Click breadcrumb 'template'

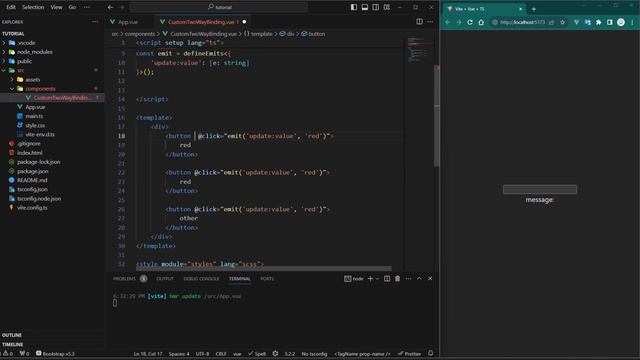pyautogui.click(x=261, y=34)
